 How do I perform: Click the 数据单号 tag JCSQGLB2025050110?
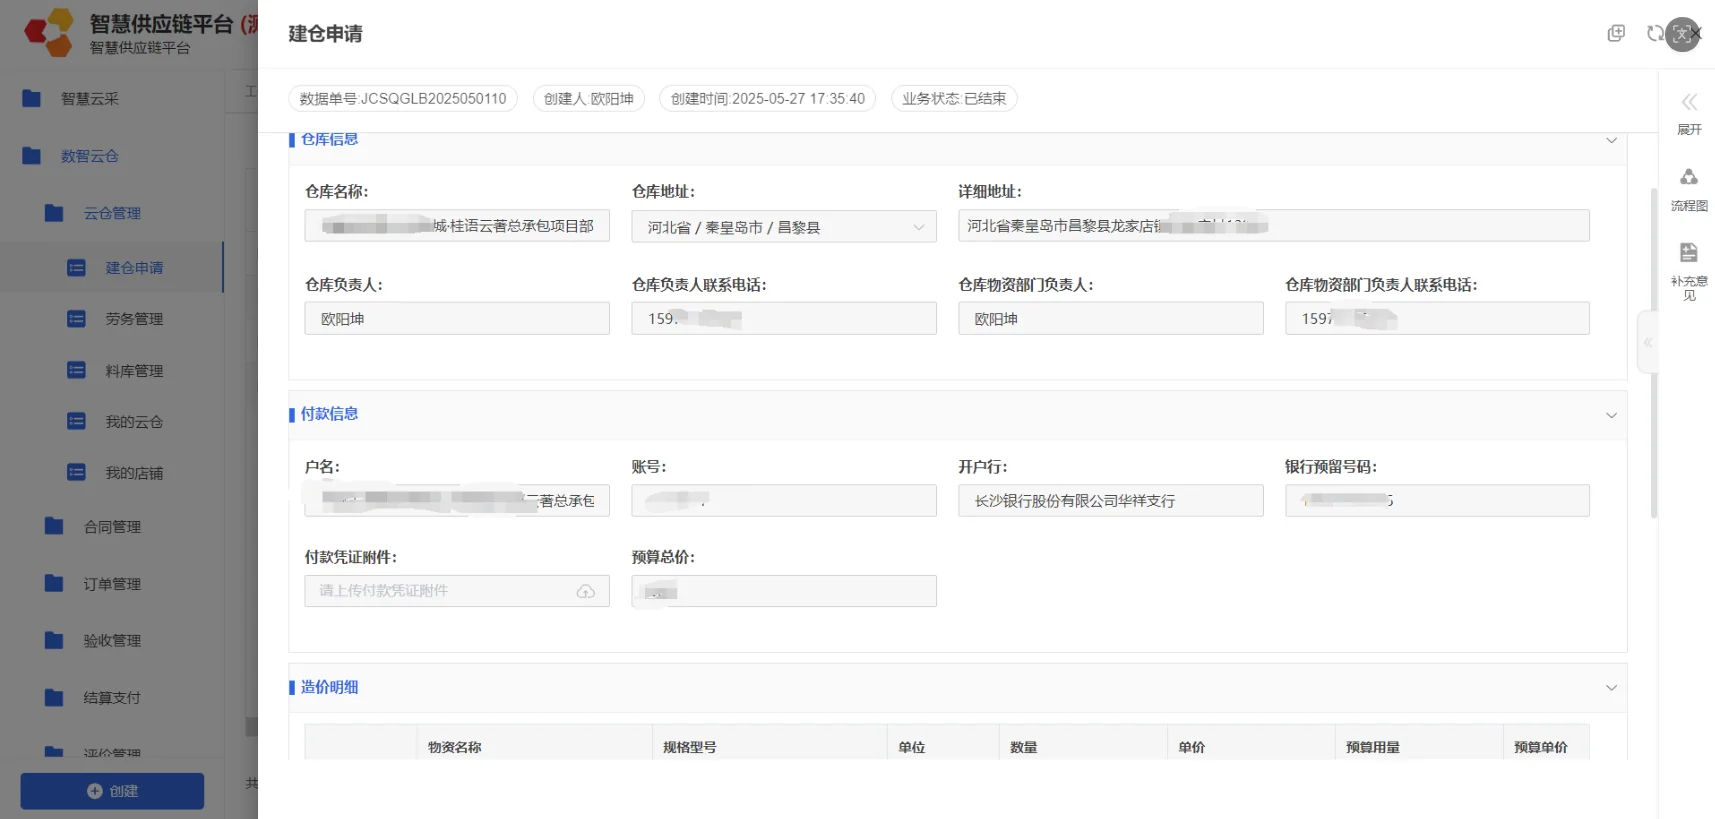click(403, 99)
